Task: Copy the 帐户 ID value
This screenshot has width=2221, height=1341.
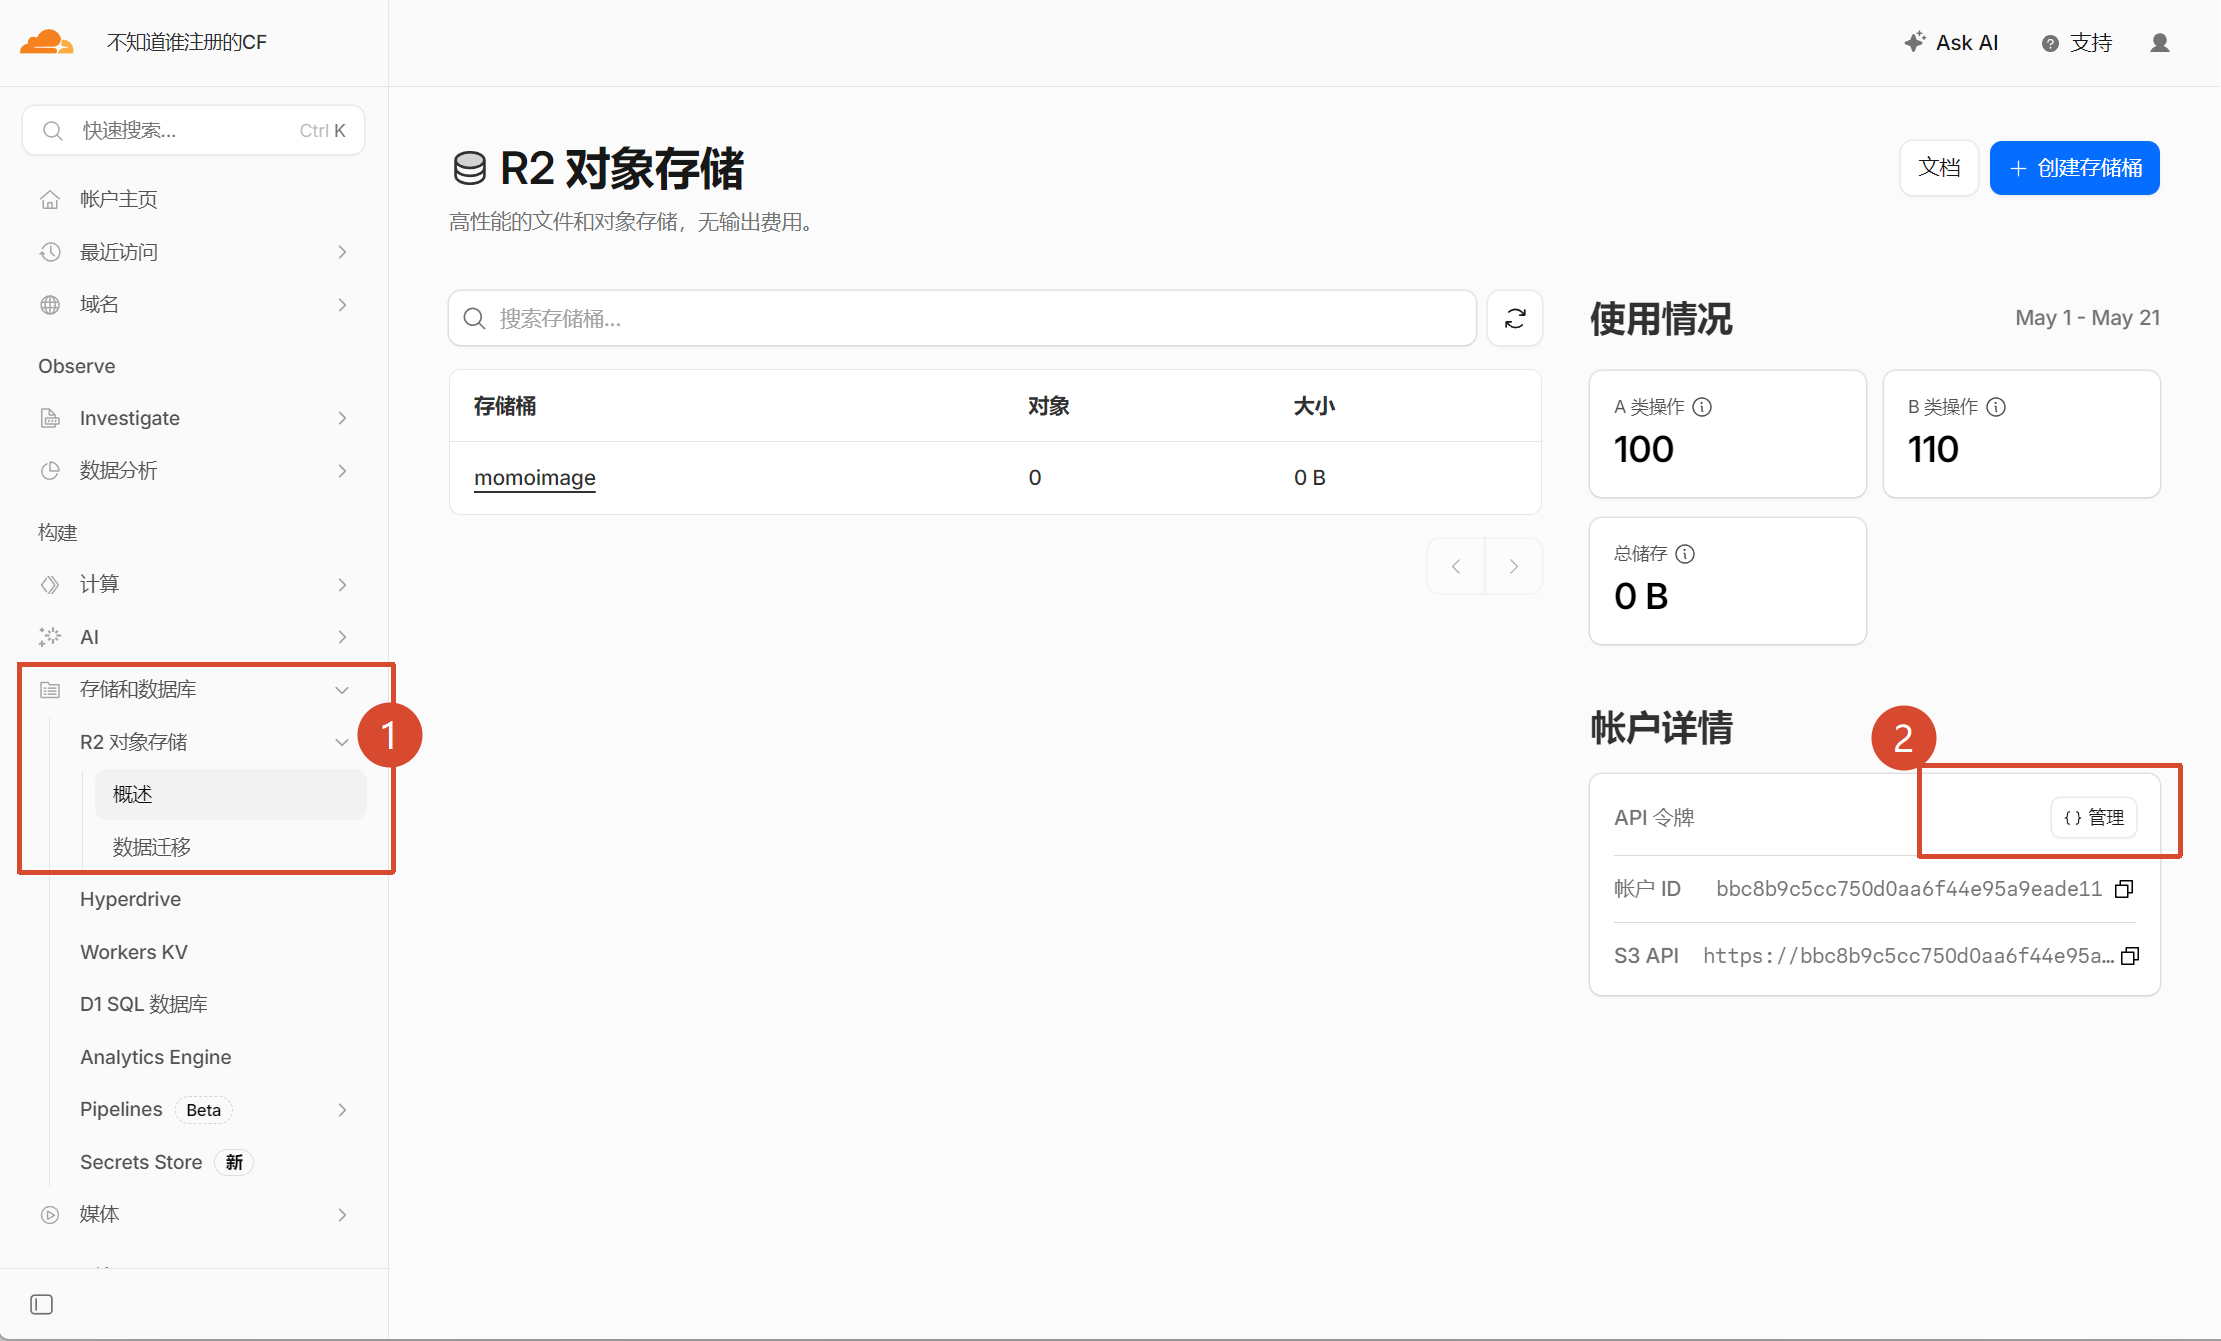Action: 2125,889
